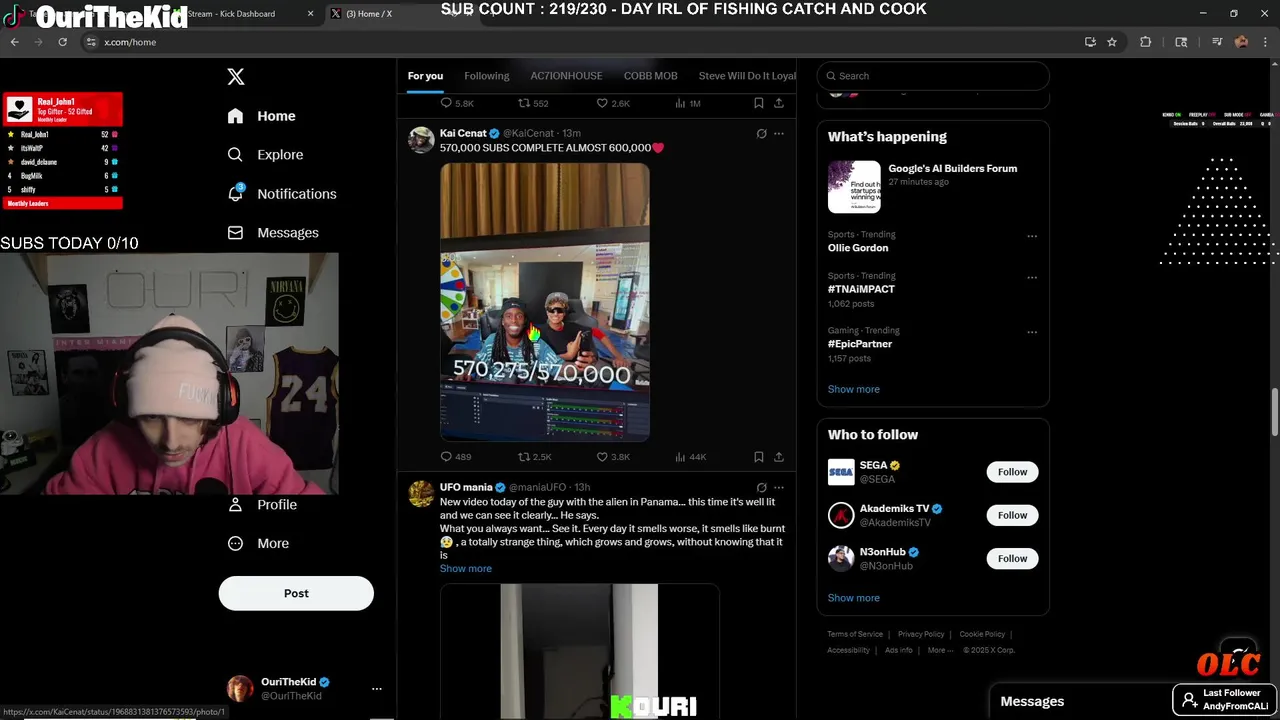Viewport: 1280px width, 720px height.
Task: Follow the SEGA account
Action: [1012, 472]
